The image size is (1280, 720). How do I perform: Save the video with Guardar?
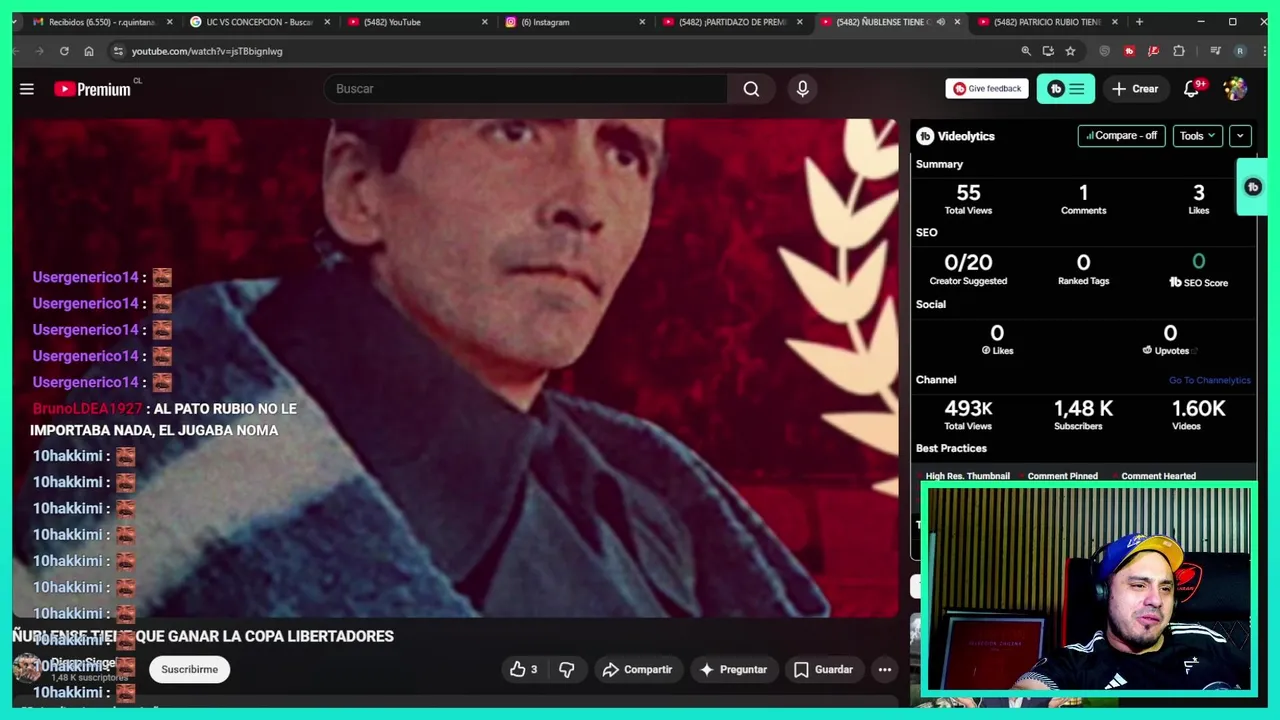pyautogui.click(x=823, y=669)
